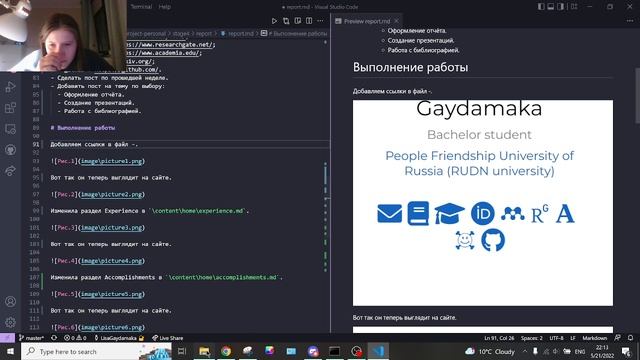Open the Live Share activity bar view
This screenshot has height=360, width=640.
(10, 171)
